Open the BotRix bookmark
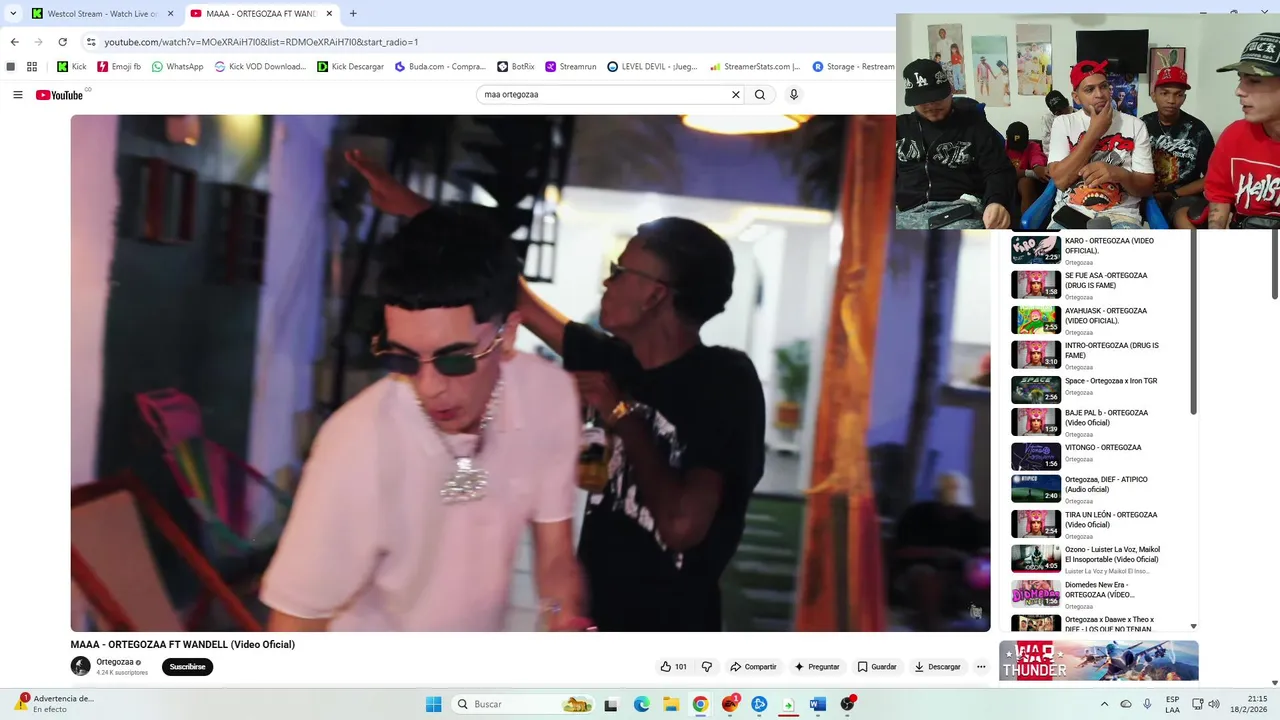 516,67
